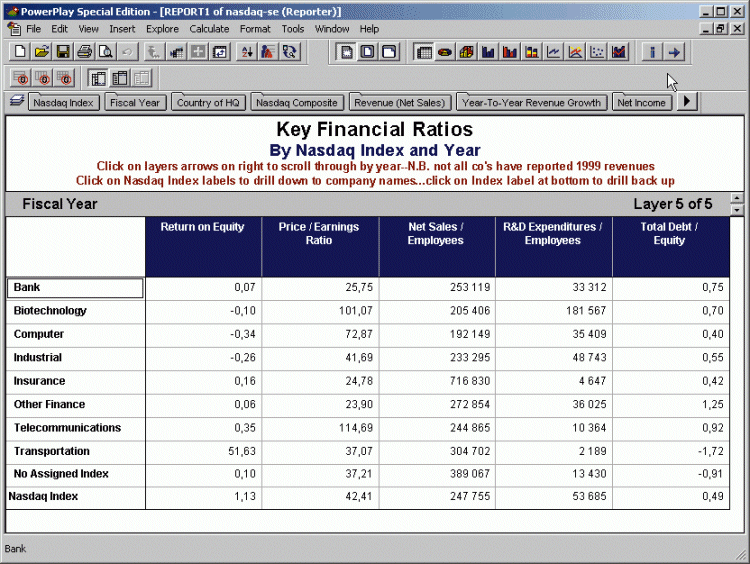The image size is (750, 564).
Task: Click the hide/show categories icon beside the plus
Action: 176,52
